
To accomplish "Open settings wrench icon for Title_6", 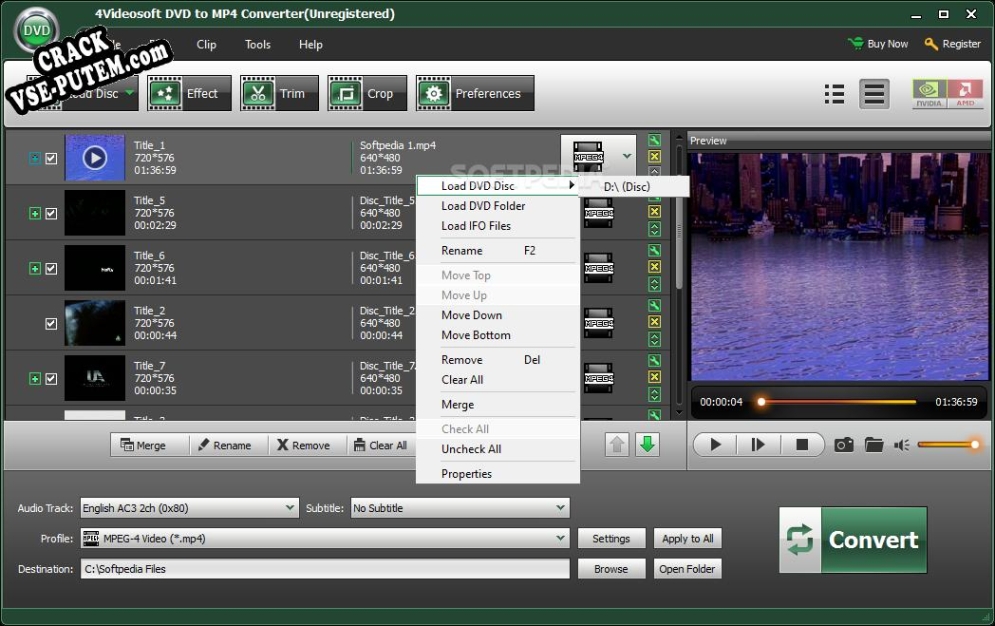I will 654,251.
